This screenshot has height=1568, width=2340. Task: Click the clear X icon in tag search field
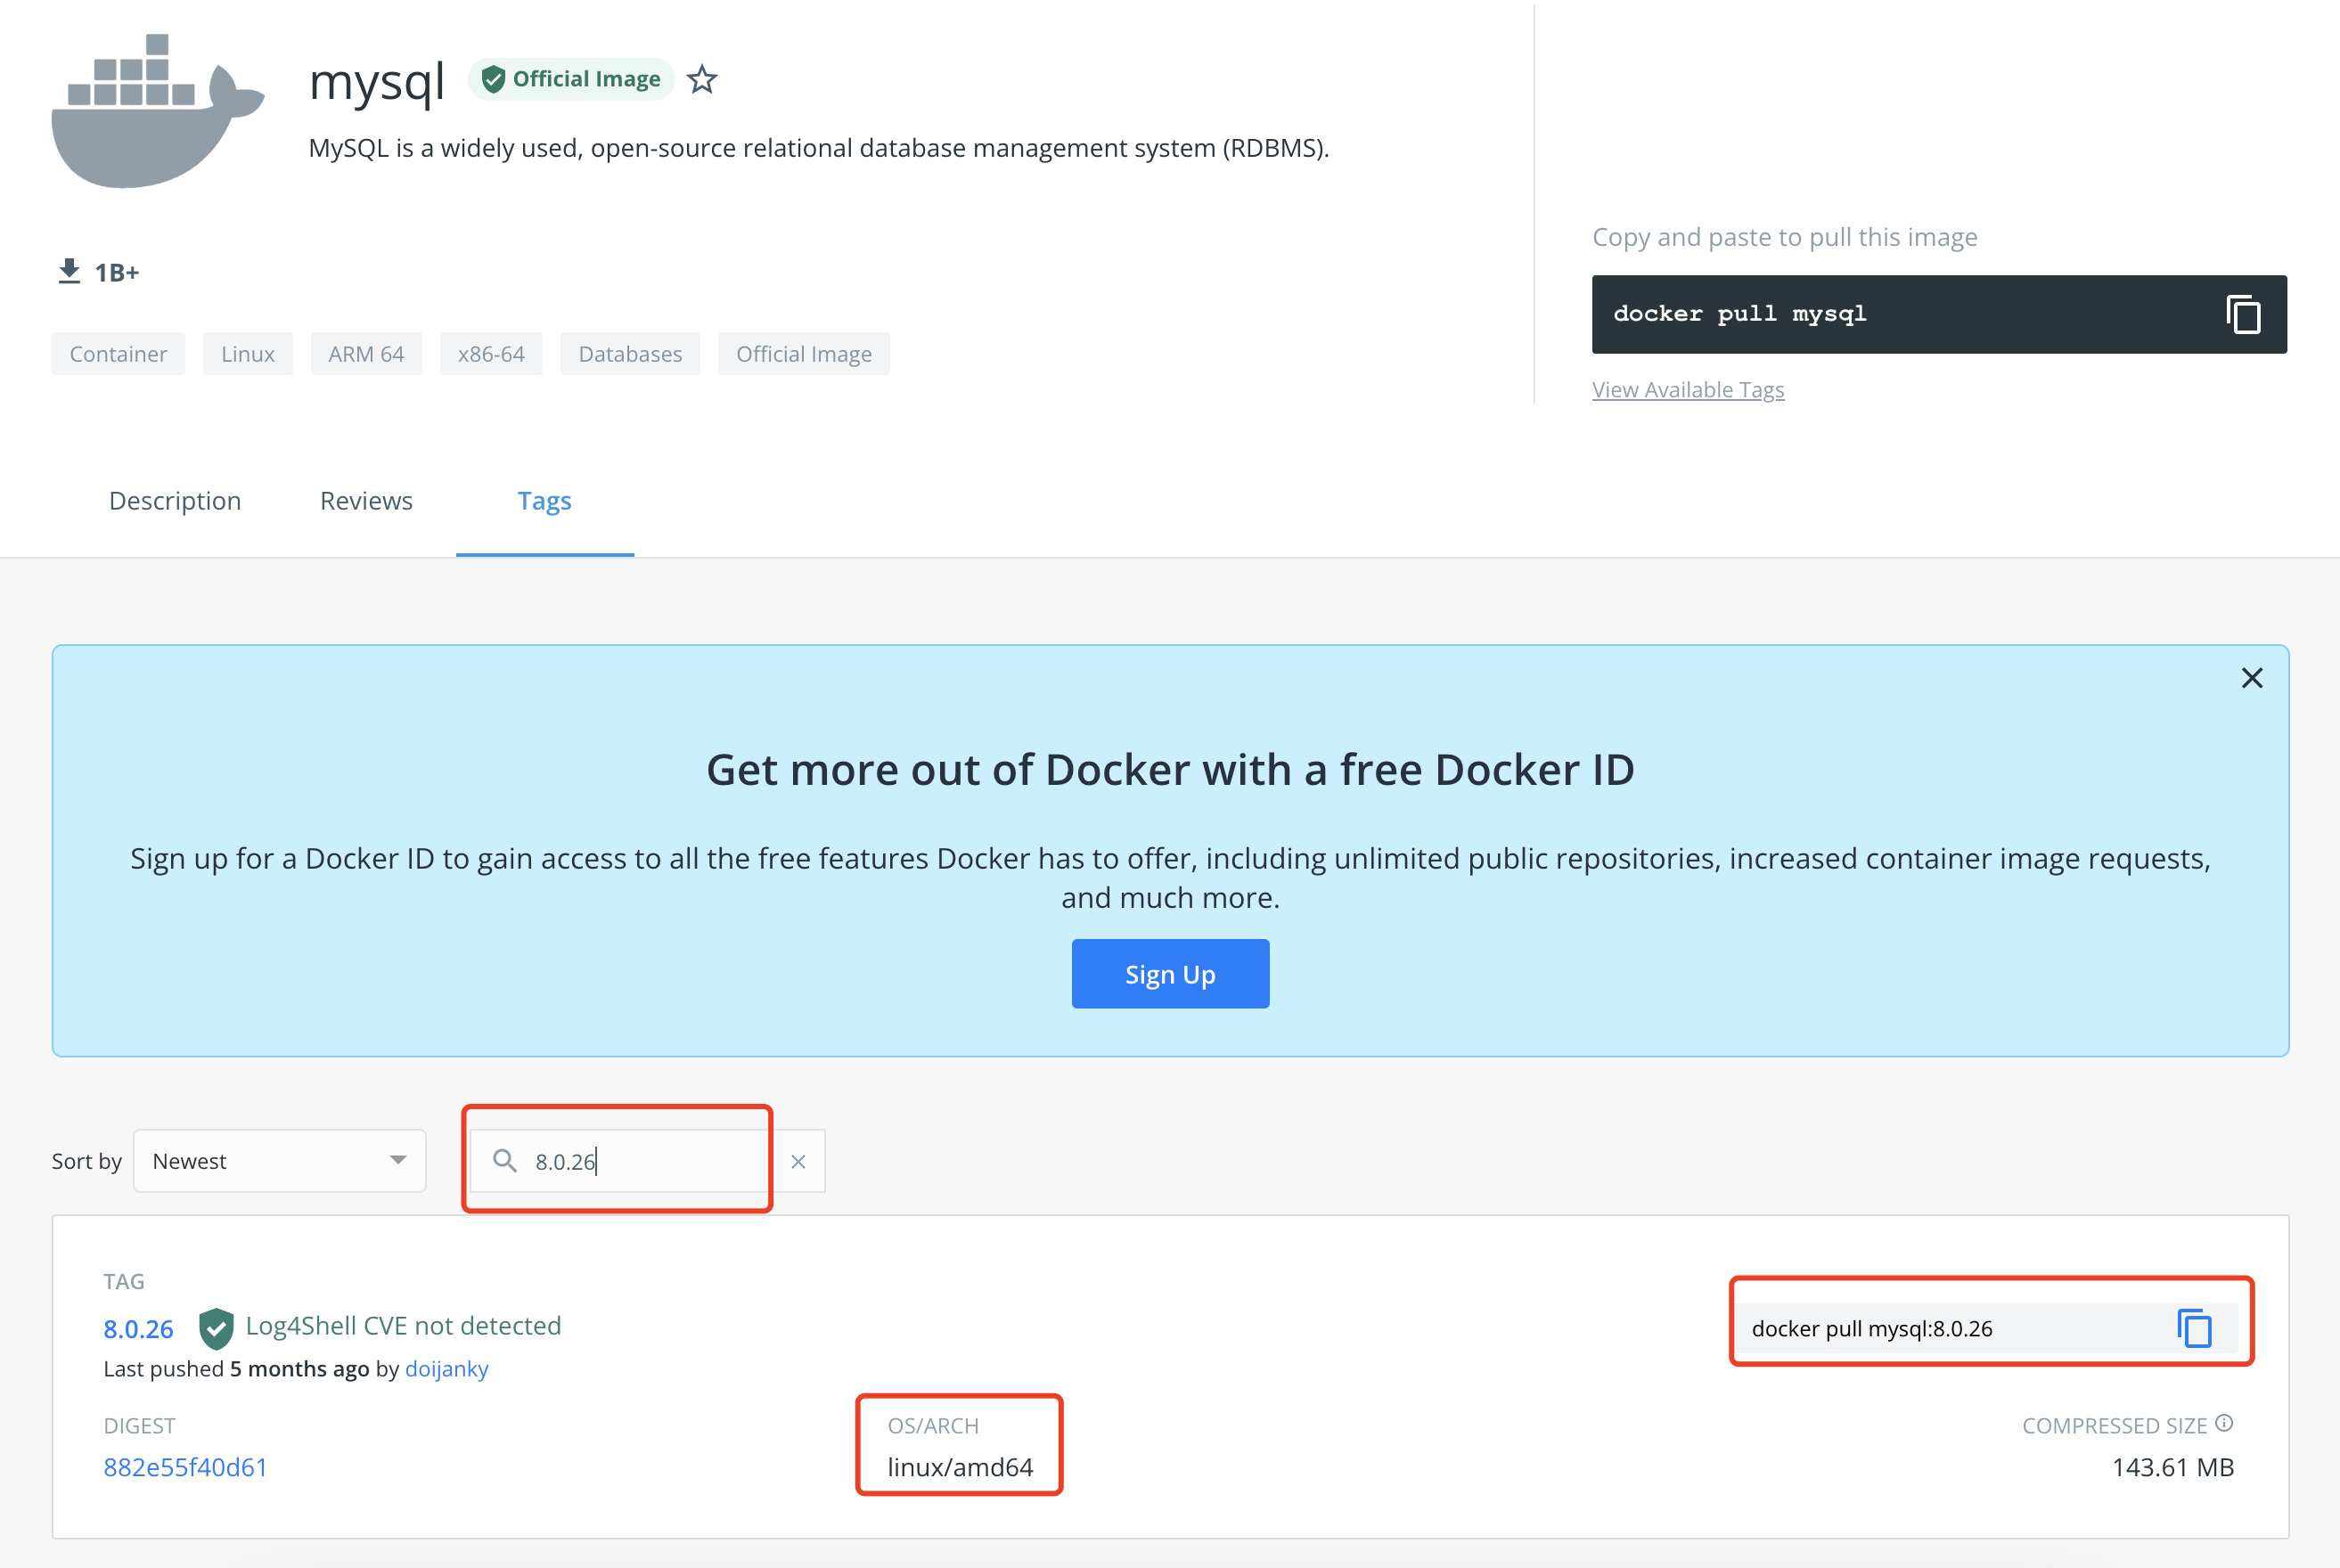click(798, 1160)
